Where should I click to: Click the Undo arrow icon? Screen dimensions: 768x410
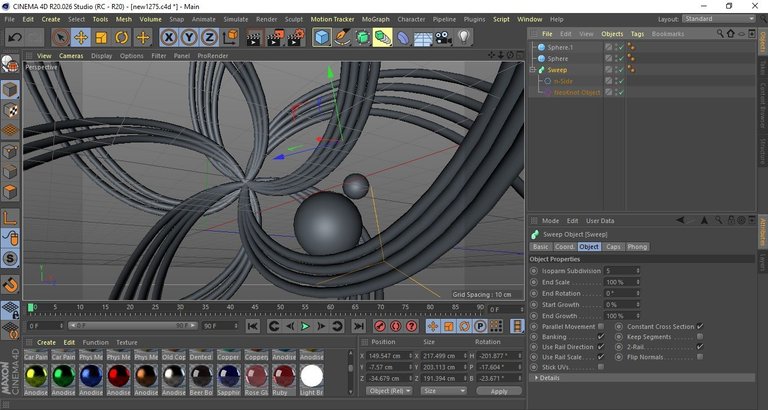tap(16, 37)
